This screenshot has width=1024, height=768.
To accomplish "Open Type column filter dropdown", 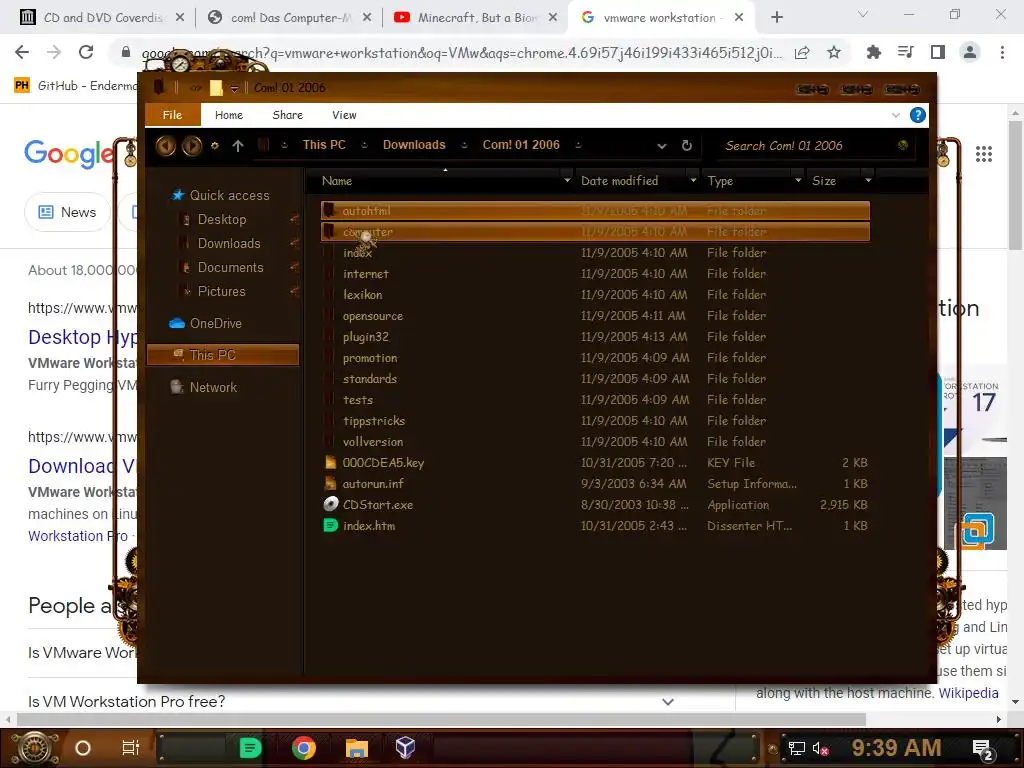I will (x=797, y=180).
